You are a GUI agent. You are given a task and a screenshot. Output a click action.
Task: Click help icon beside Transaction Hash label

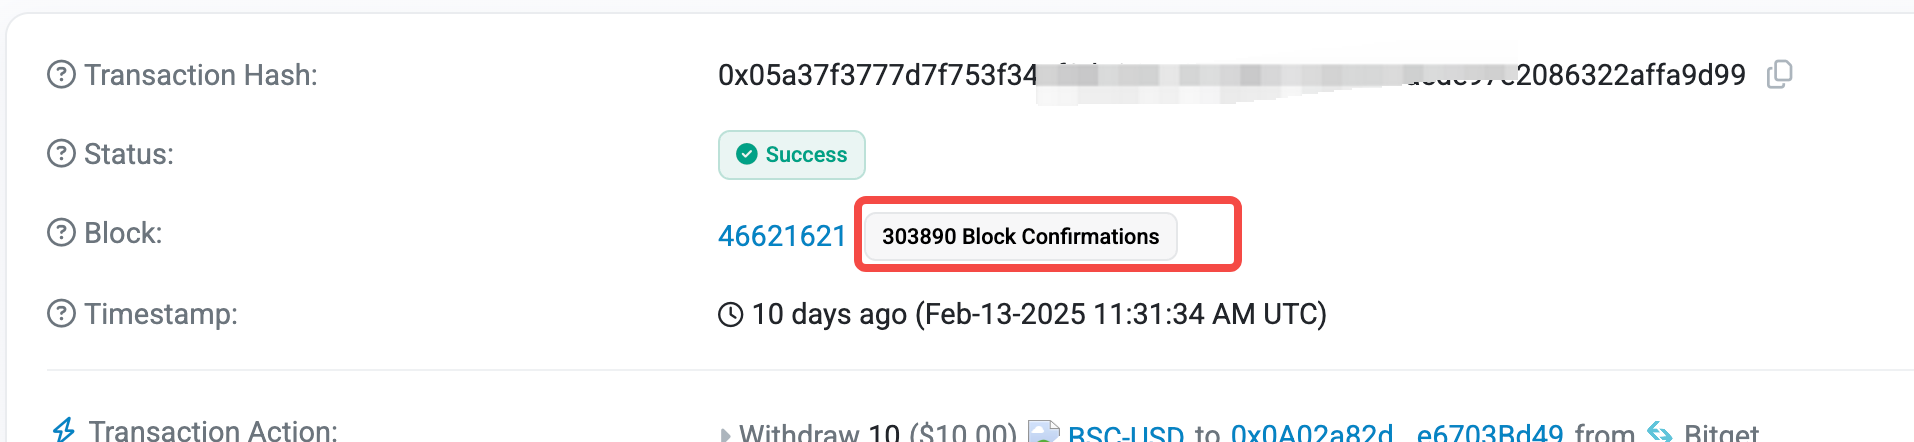61,75
